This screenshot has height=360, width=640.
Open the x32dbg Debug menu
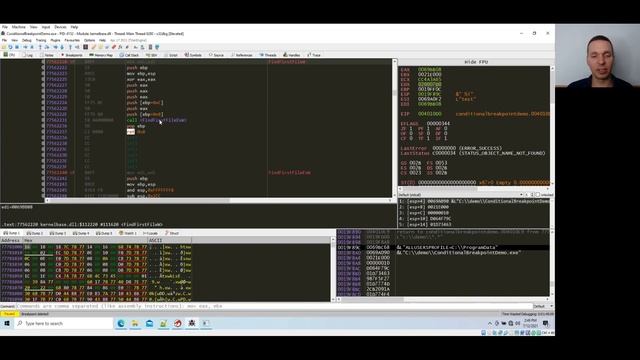[x=27, y=40]
